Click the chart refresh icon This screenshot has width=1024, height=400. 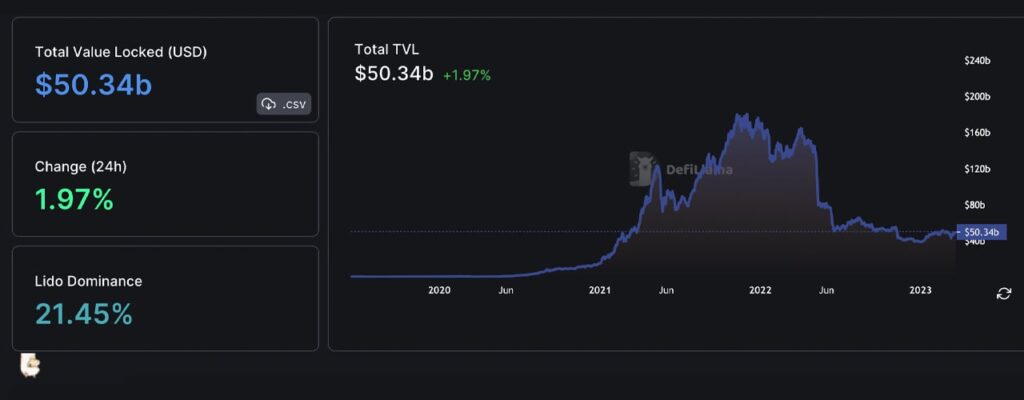tap(1003, 293)
